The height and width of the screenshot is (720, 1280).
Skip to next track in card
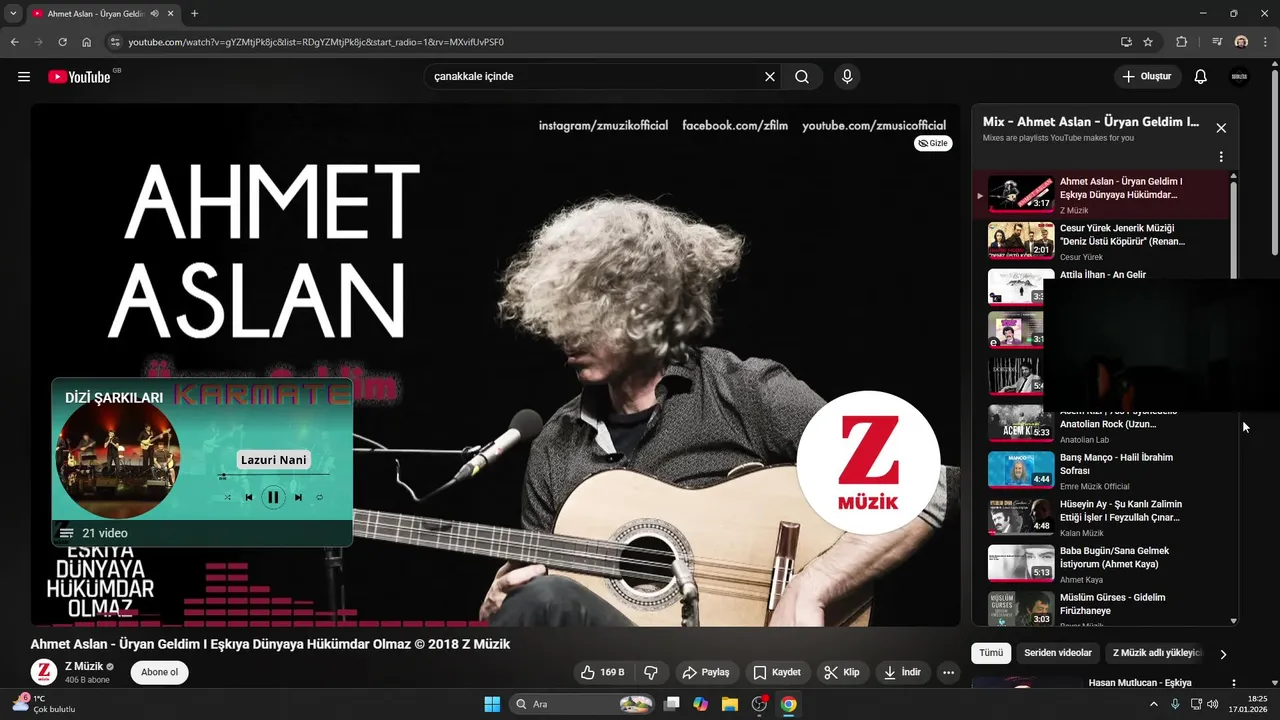pos(298,497)
